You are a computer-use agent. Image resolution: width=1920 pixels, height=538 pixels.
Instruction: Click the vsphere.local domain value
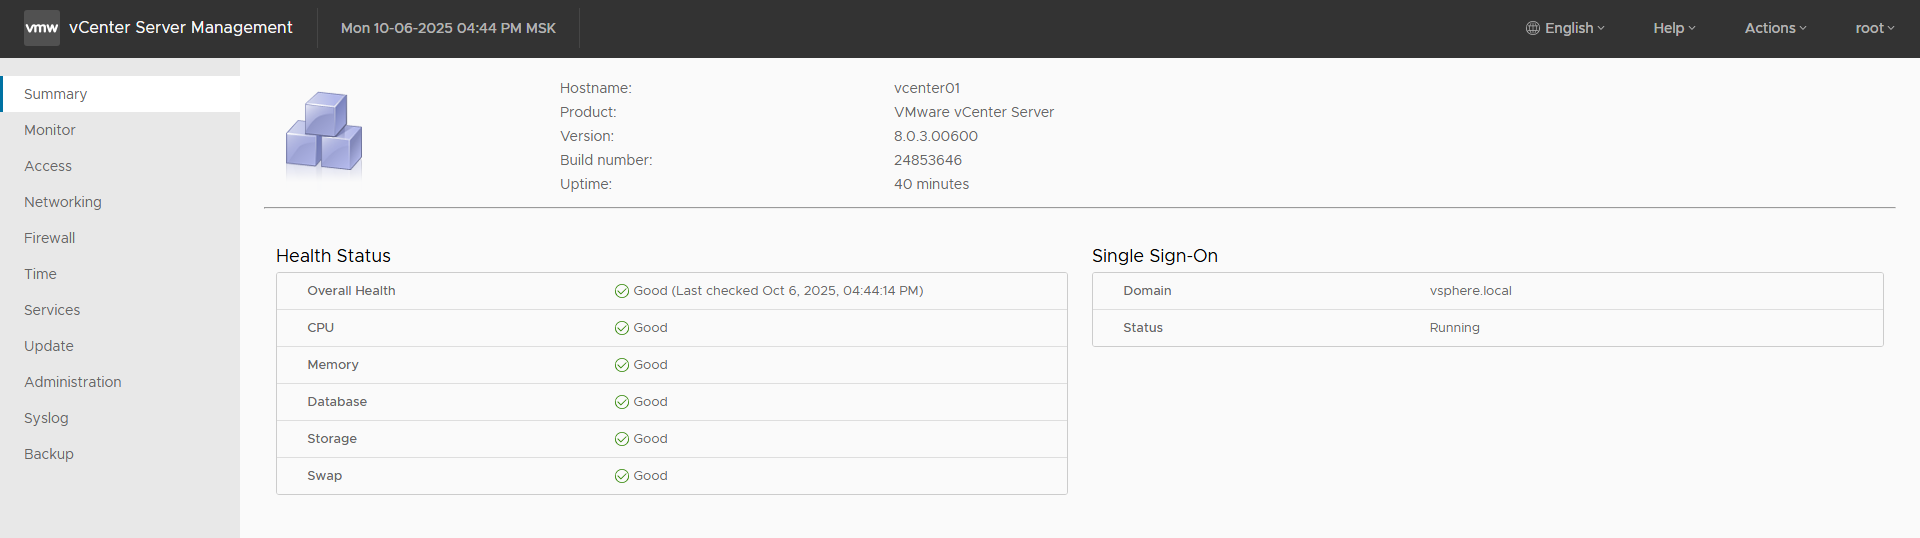1470,291
